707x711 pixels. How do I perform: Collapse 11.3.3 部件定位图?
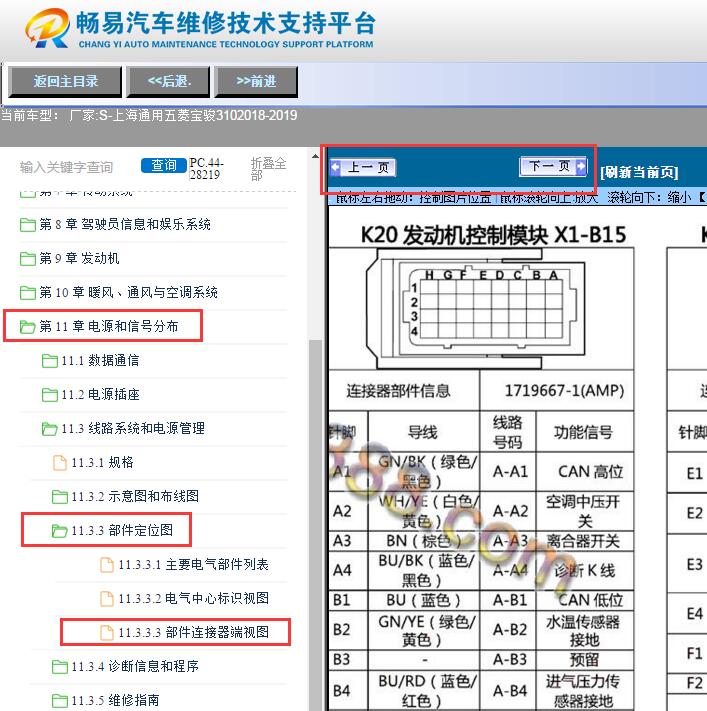pyautogui.click(x=122, y=530)
